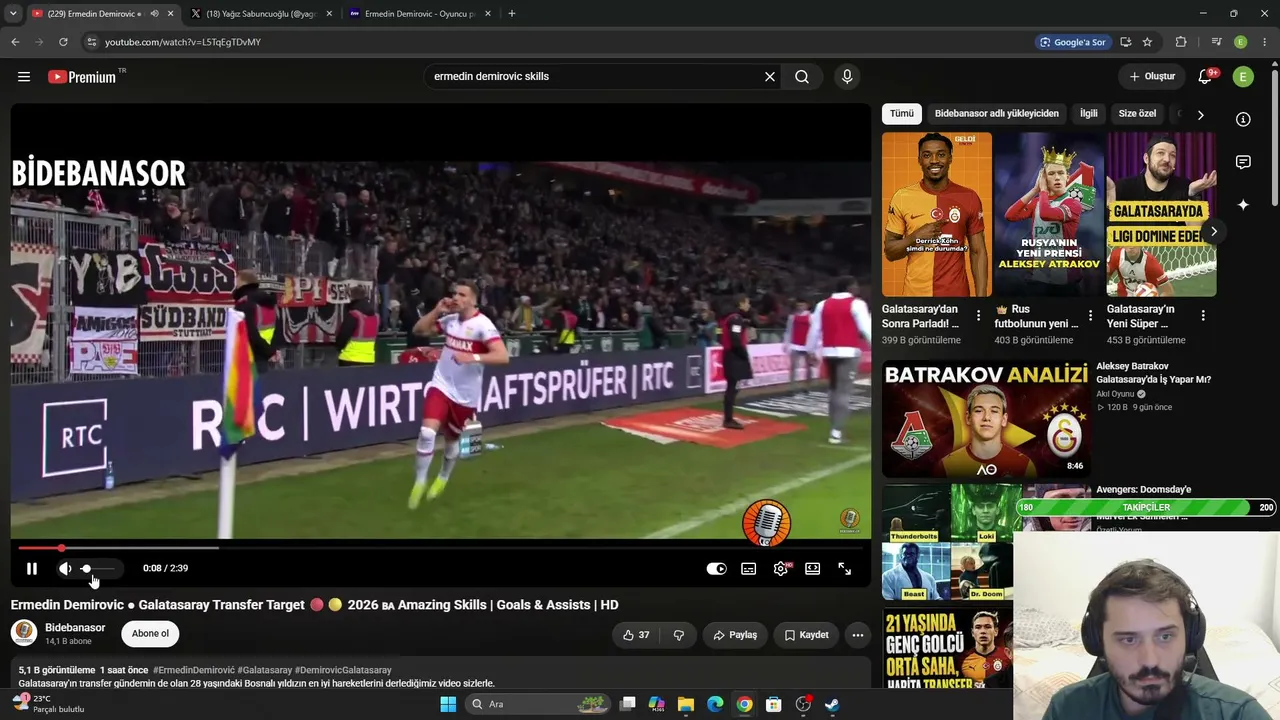Image resolution: width=1280 pixels, height=720 pixels.
Task: Show more Shorts with carousel arrow
Action: pos(1214,232)
